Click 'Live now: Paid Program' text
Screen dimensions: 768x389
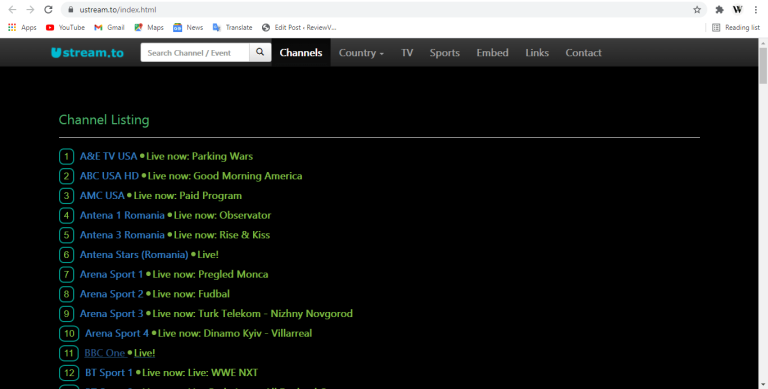coord(188,195)
